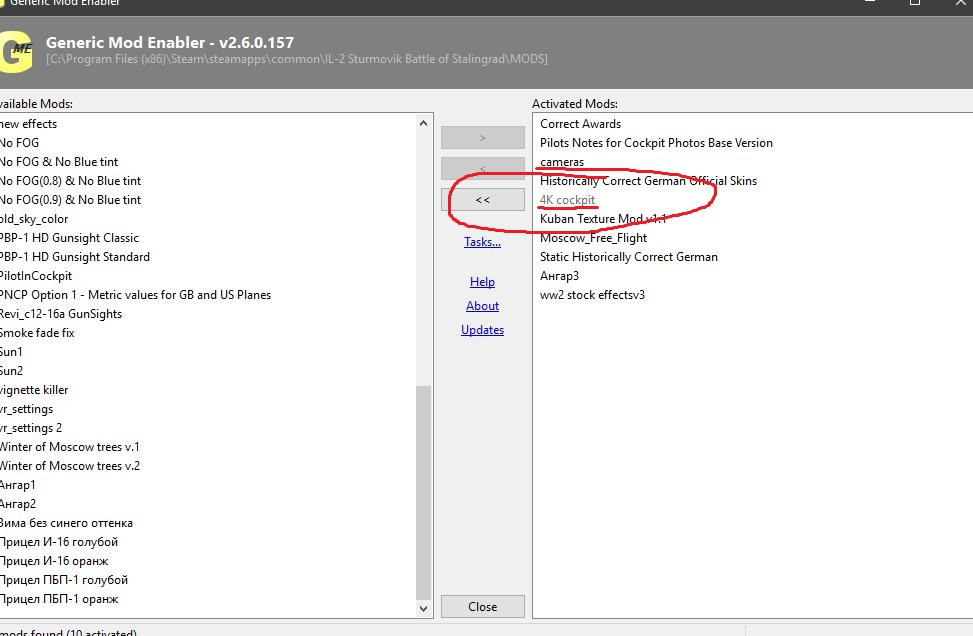Select 'ww2 stock effectsv3' activated mod
Screen dimensions: 973x636
tap(592, 295)
